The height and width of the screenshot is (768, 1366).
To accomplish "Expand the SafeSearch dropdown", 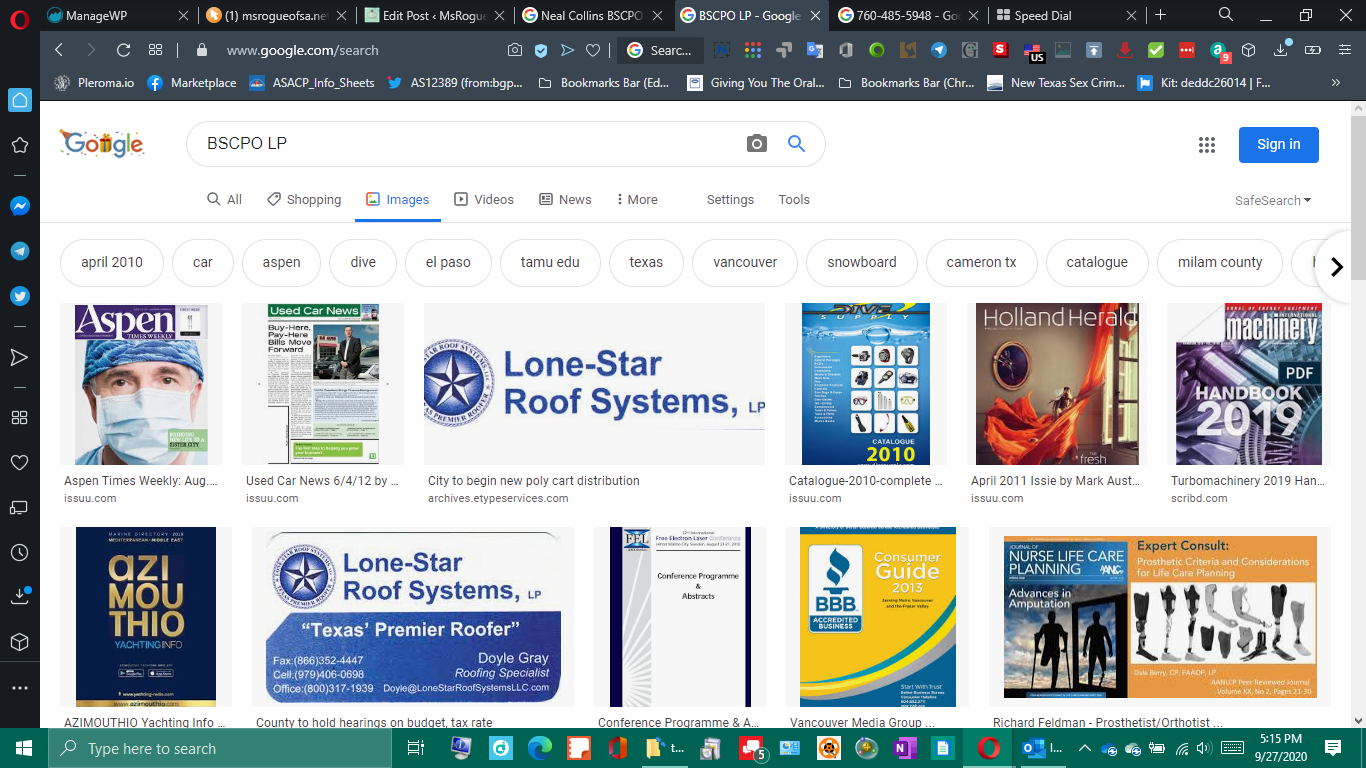I will 1272,200.
